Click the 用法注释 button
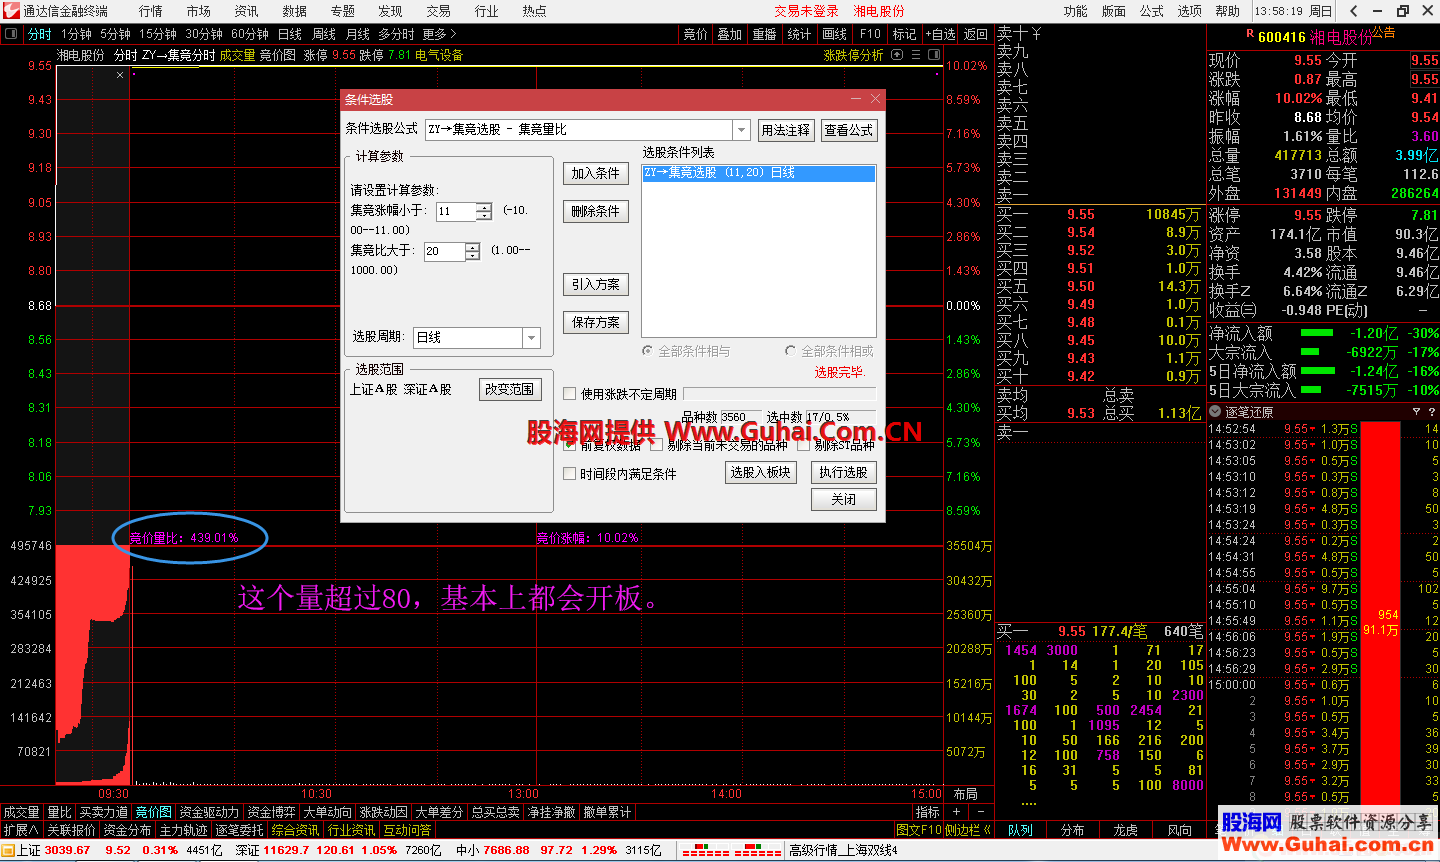The image size is (1440, 862). (x=786, y=130)
